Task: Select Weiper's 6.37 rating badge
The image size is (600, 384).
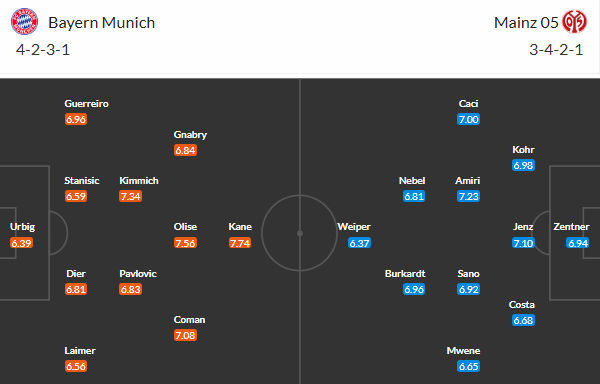Action: pyautogui.click(x=359, y=243)
